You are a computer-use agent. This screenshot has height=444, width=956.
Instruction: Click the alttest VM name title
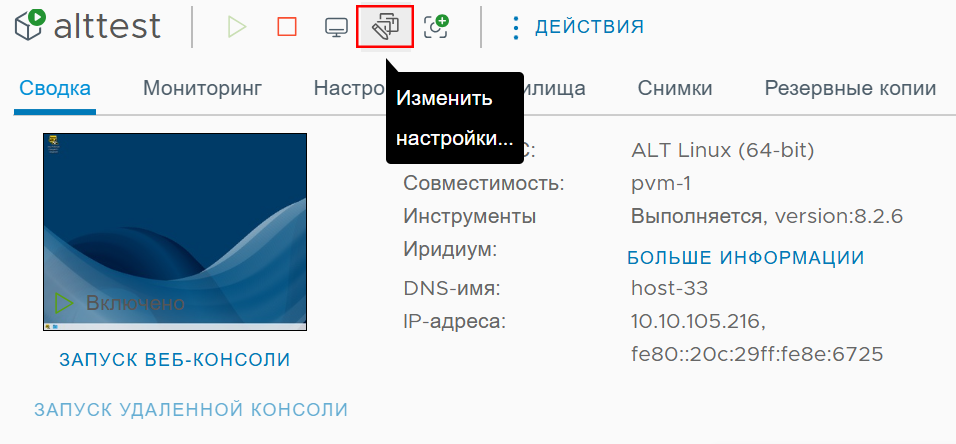107,26
